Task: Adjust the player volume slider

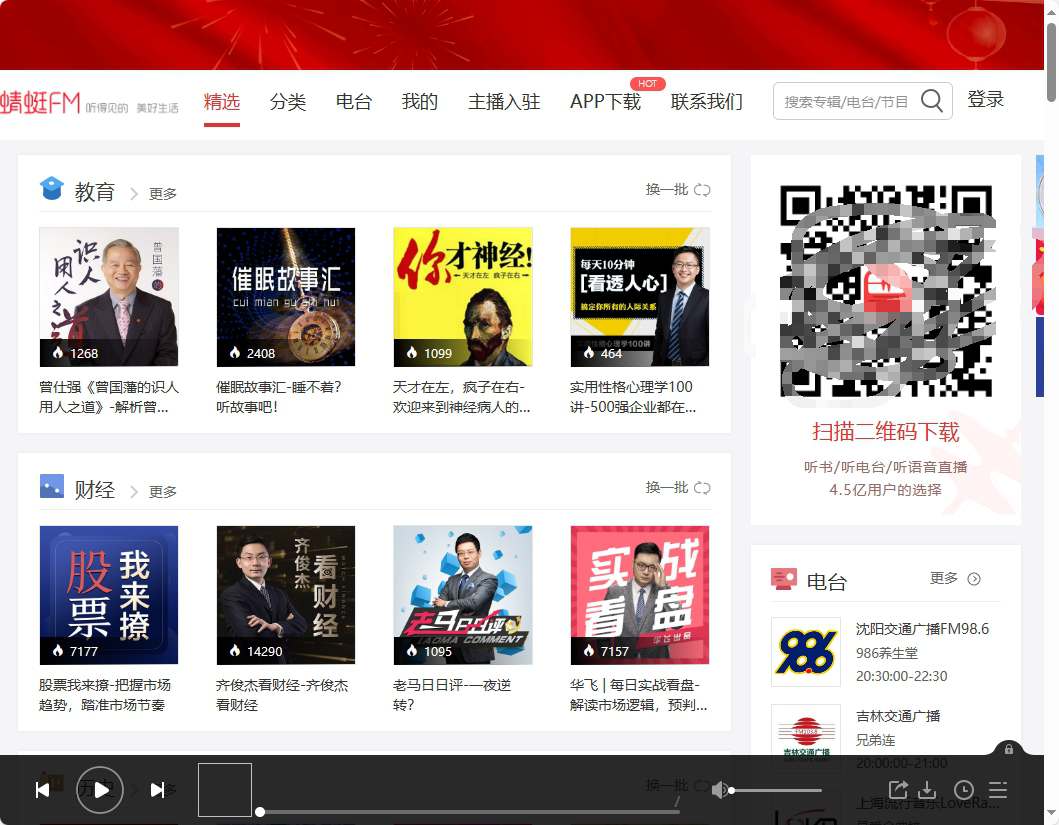Action: click(777, 790)
